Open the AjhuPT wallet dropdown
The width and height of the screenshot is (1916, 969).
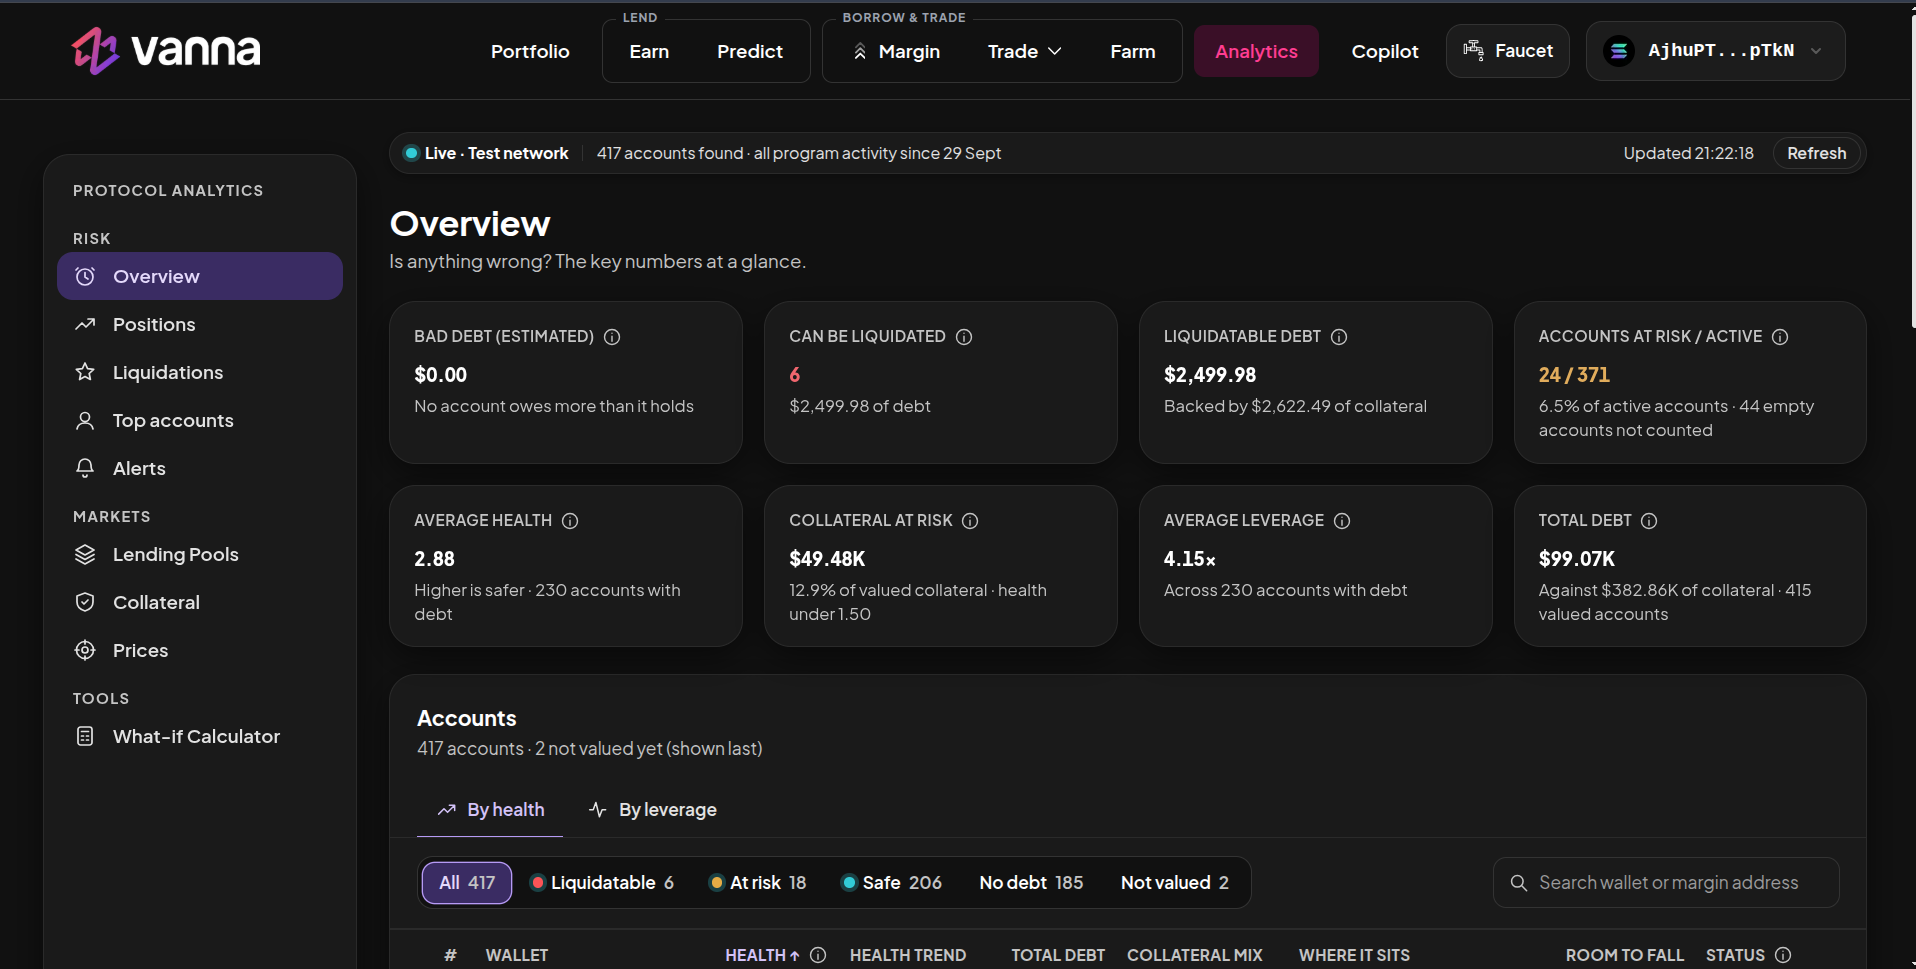1715,51
